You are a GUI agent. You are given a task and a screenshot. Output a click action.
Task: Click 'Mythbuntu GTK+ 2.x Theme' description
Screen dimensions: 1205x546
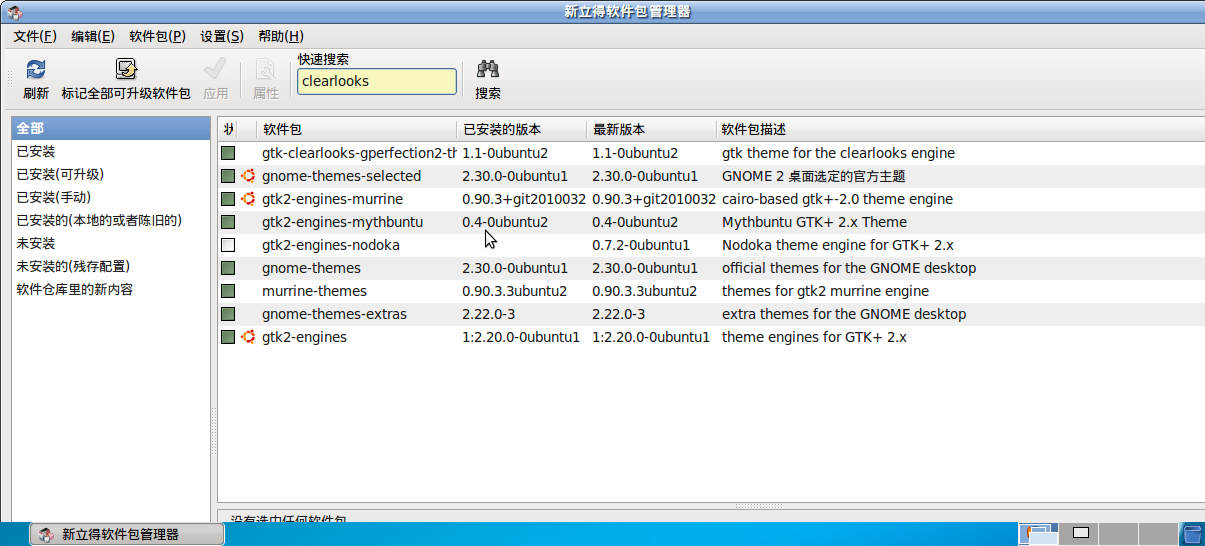coord(814,222)
